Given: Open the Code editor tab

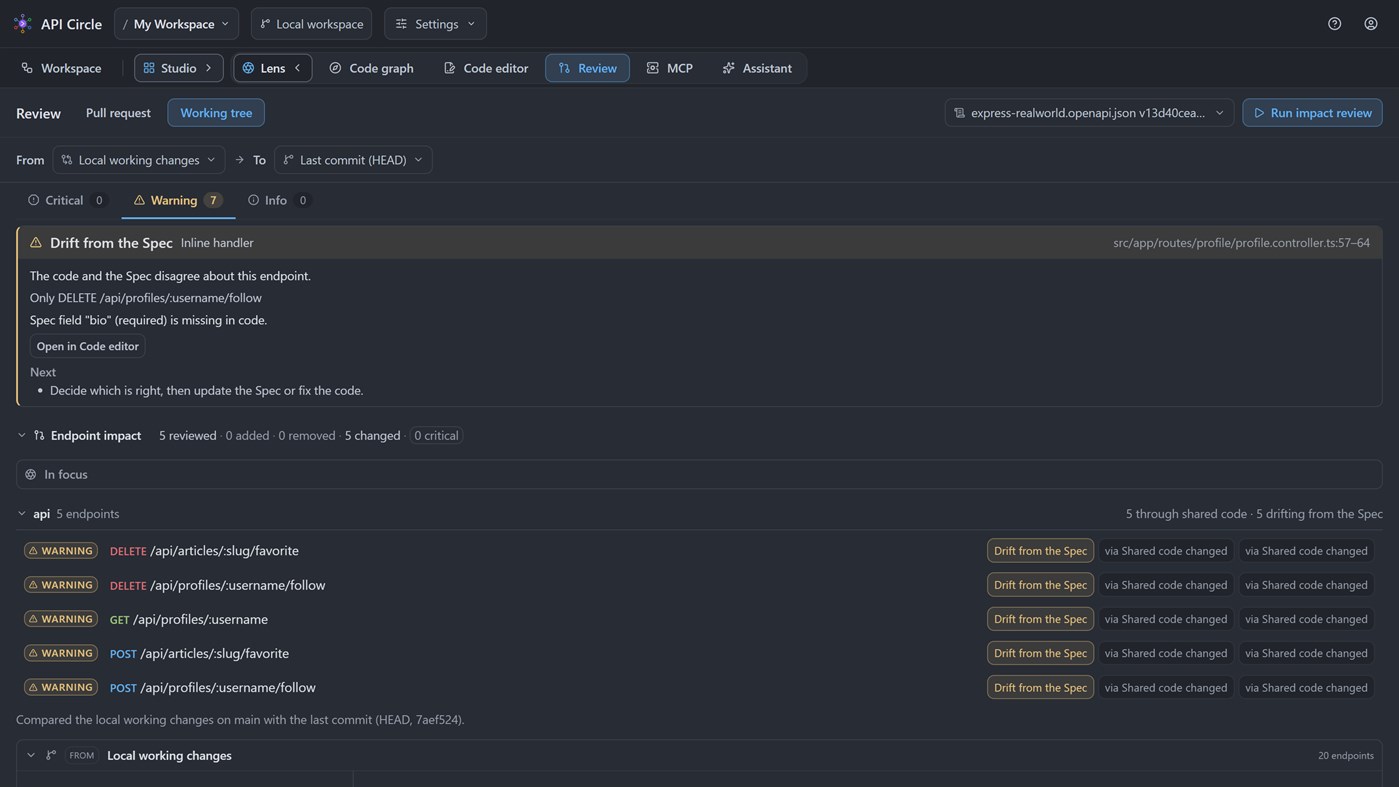Looking at the screenshot, I should click(x=486, y=68).
